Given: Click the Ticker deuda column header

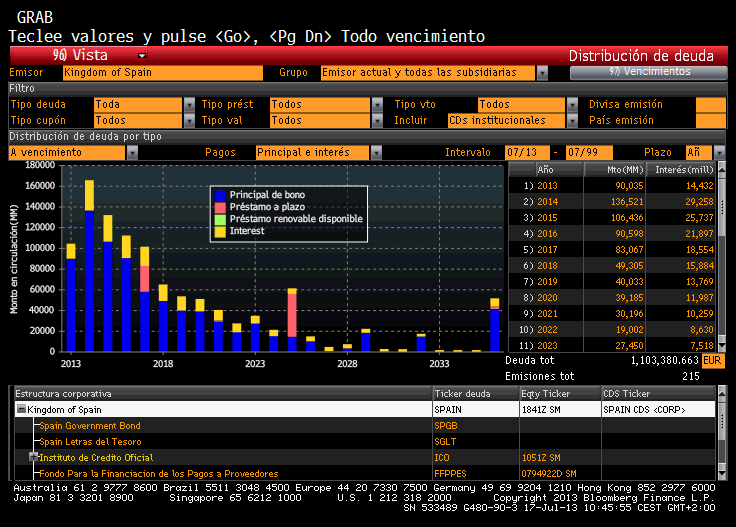Looking at the screenshot, I should click(x=475, y=394).
